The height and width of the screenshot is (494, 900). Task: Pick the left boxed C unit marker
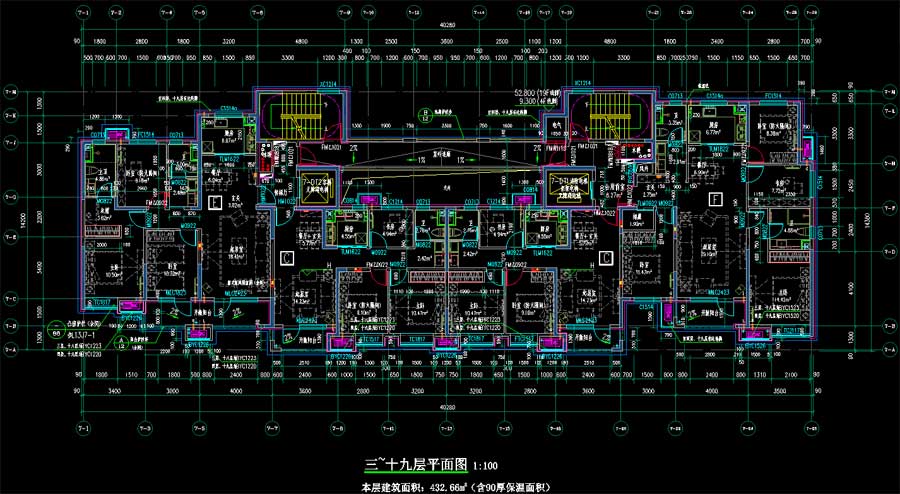click(286, 257)
